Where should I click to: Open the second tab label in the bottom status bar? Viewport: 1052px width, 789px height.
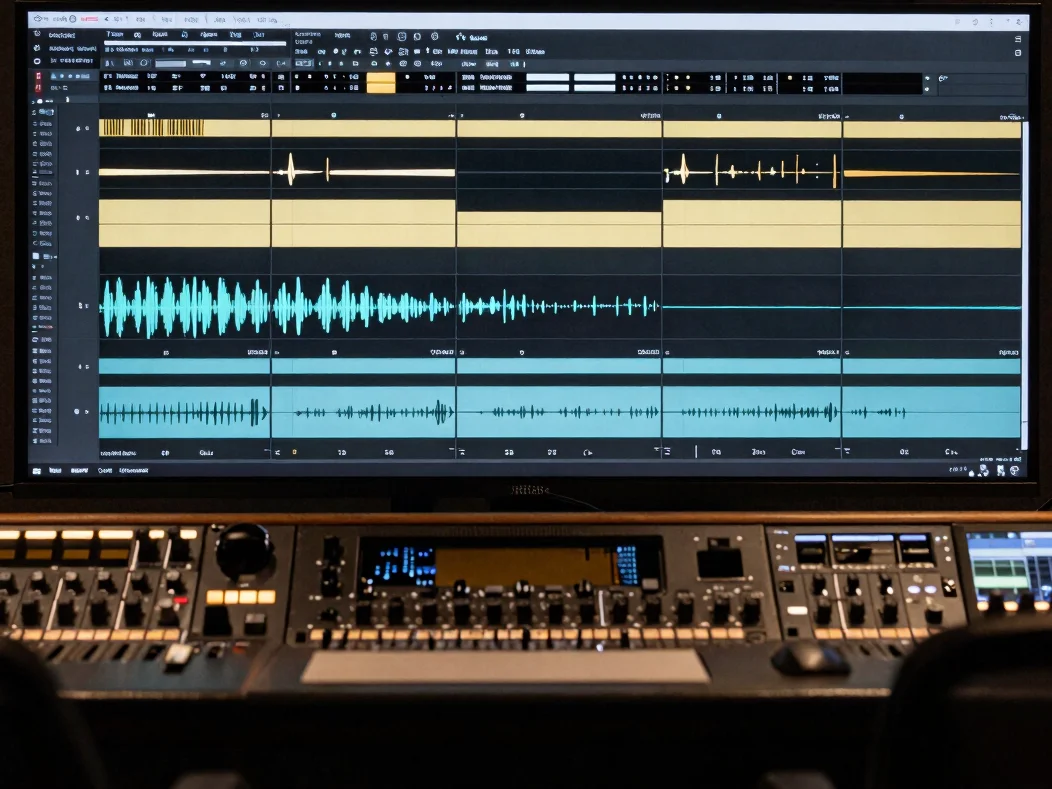click(x=79, y=470)
